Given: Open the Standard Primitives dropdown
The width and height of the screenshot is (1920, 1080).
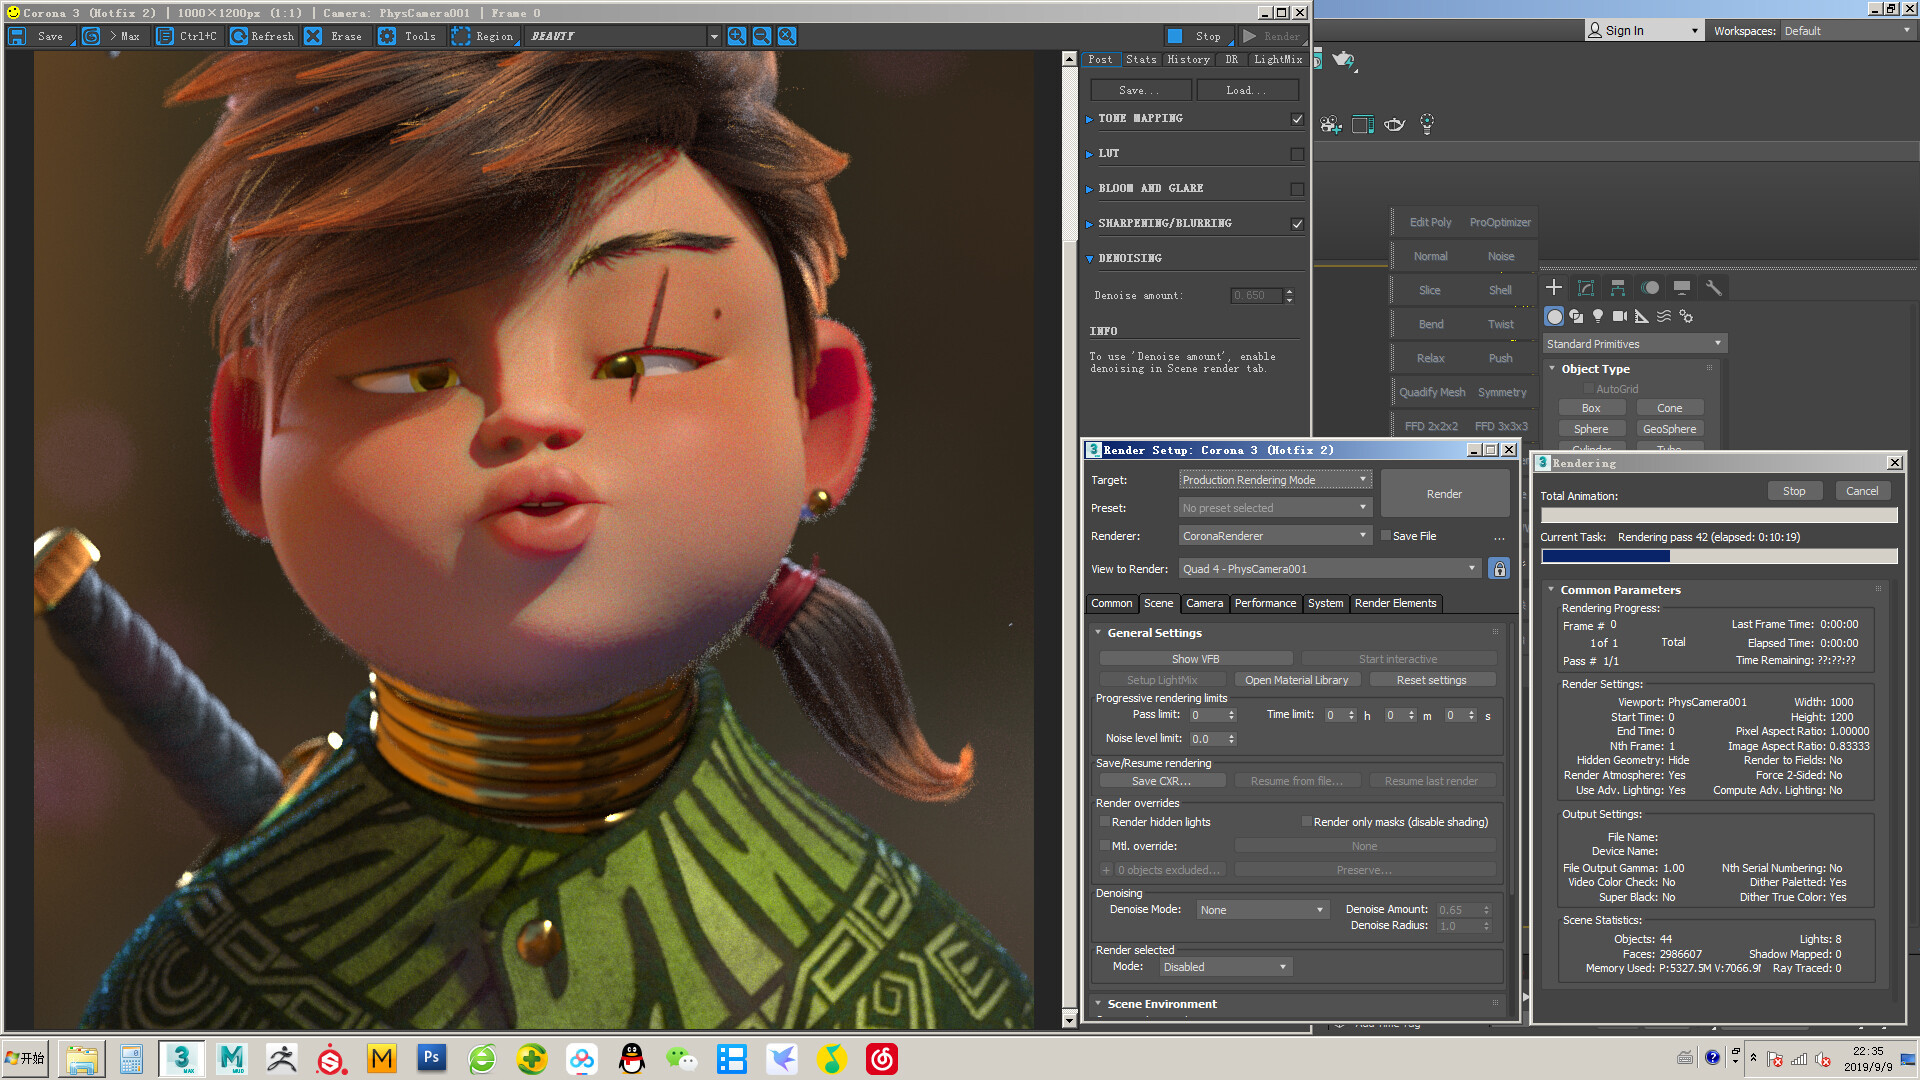Looking at the screenshot, I should 1634,344.
